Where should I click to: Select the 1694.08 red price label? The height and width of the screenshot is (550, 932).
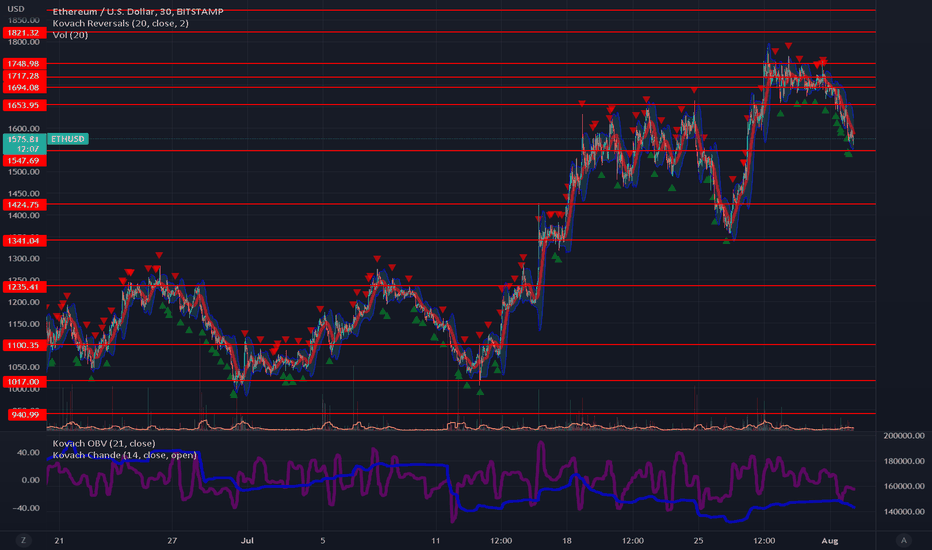pos(24,87)
